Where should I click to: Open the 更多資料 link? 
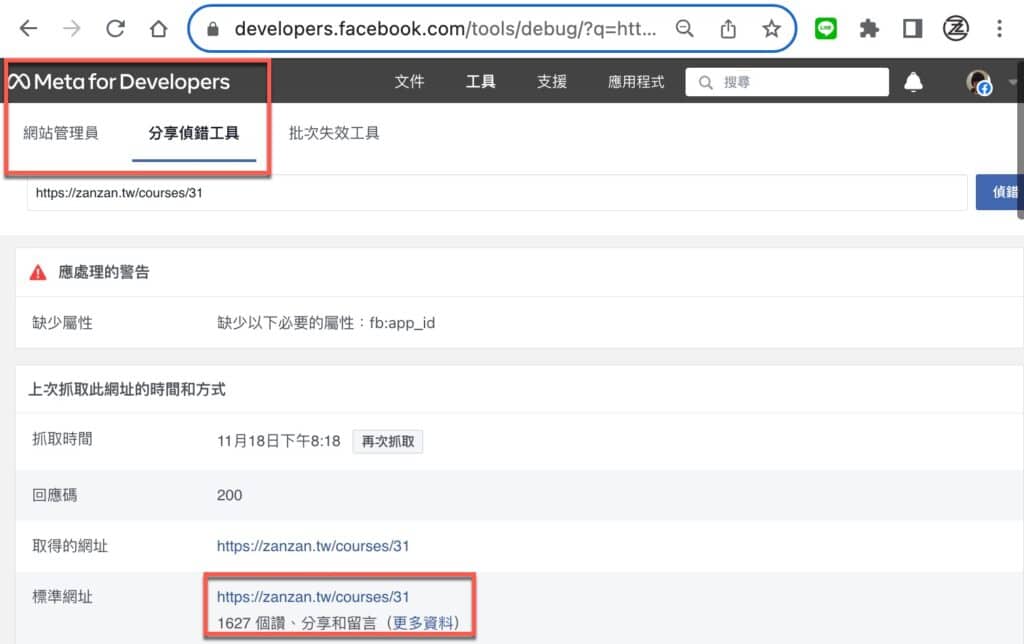pos(423,623)
